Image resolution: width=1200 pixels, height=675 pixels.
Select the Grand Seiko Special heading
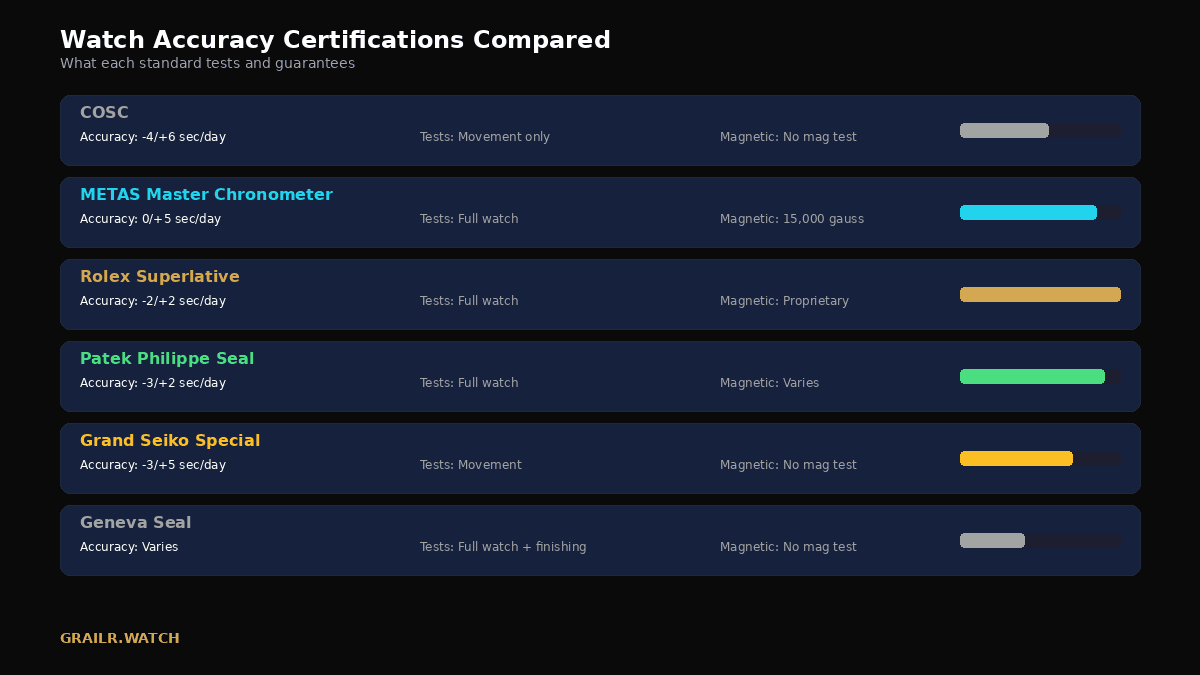[170, 441]
